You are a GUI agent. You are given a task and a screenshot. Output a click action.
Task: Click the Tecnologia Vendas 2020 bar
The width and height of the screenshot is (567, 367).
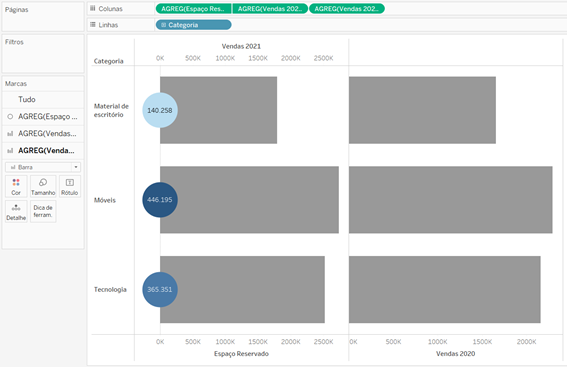[445, 290]
